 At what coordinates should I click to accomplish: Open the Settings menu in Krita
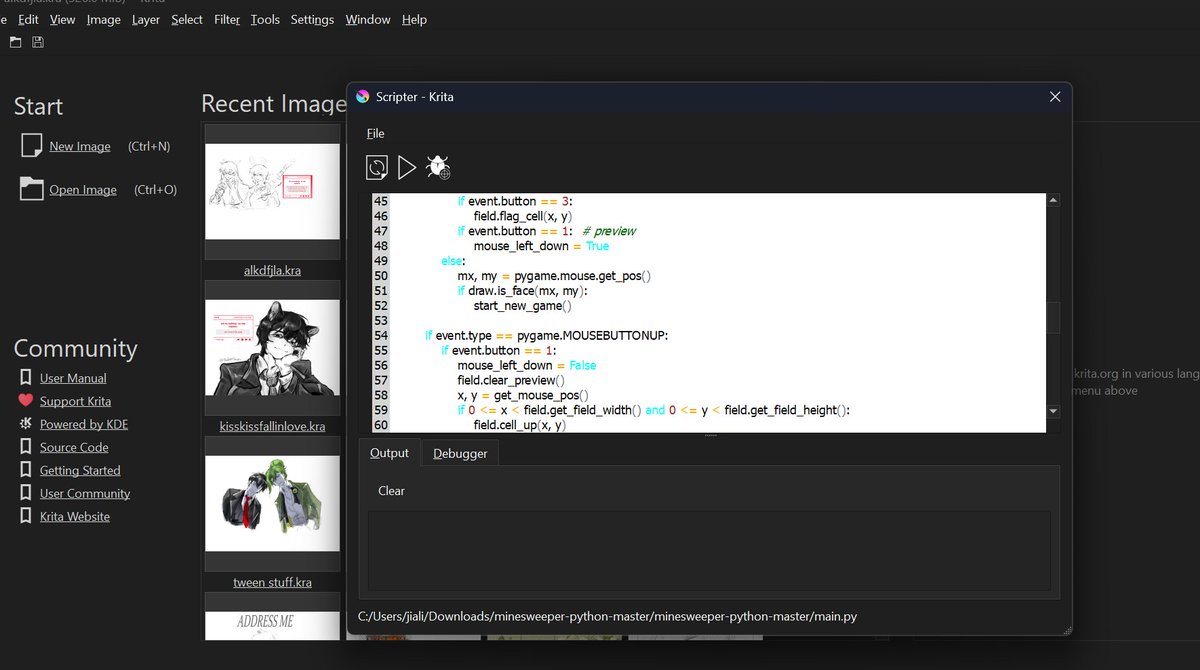coord(312,19)
